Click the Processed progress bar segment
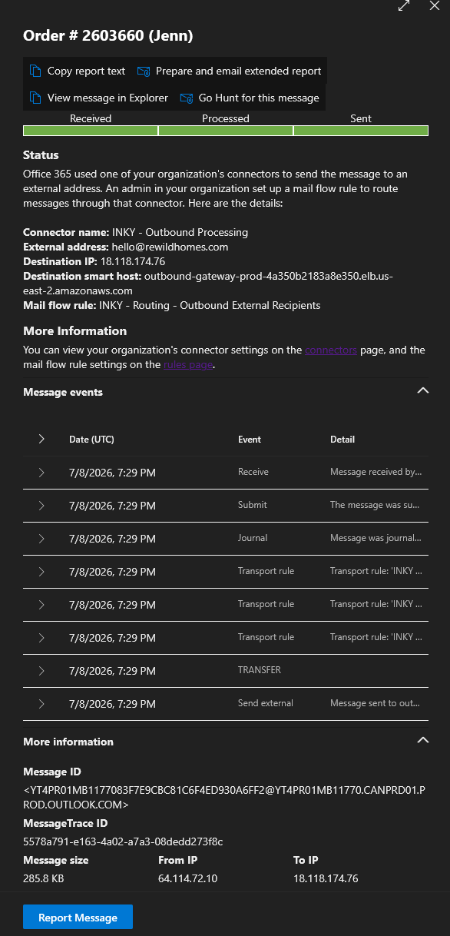Image resolution: width=450 pixels, height=936 pixels. [x=226, y=130]
